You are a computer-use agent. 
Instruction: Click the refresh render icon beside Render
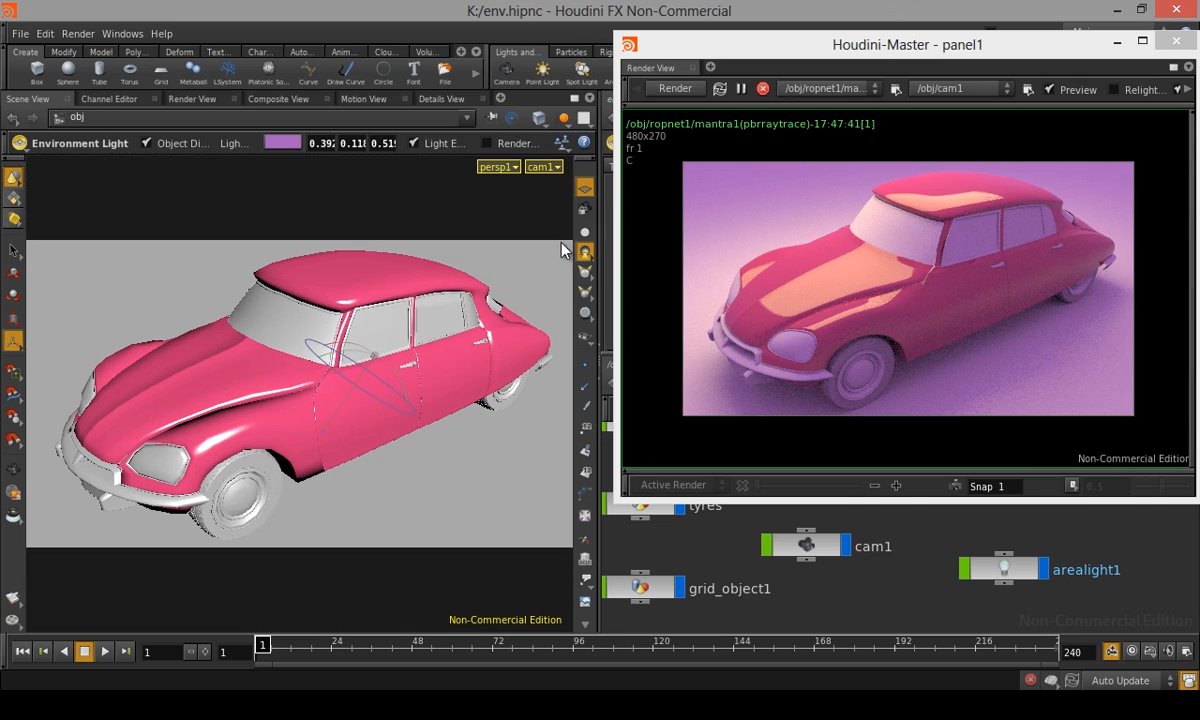pyautogui.click(x=719, y=88)
